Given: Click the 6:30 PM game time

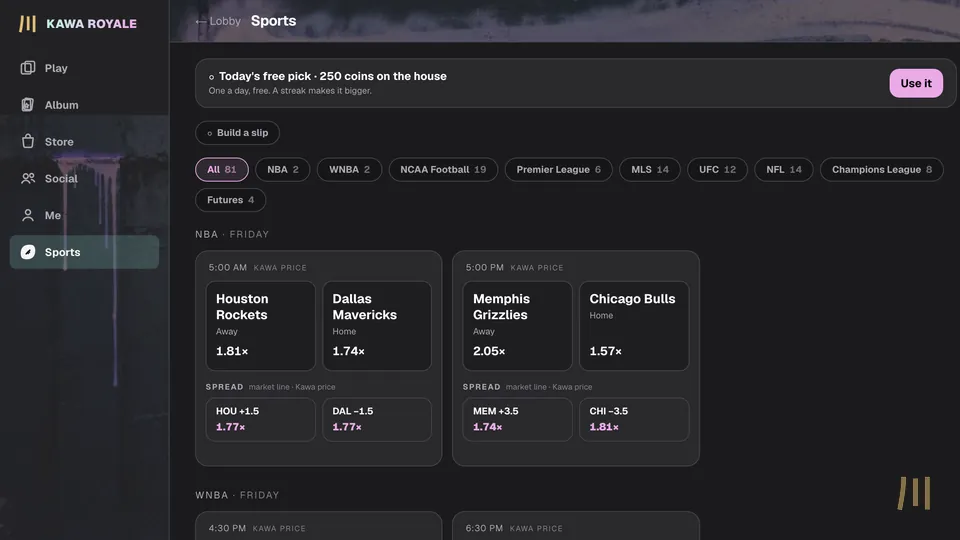Looking at the screenshot, I should [484, 528].
